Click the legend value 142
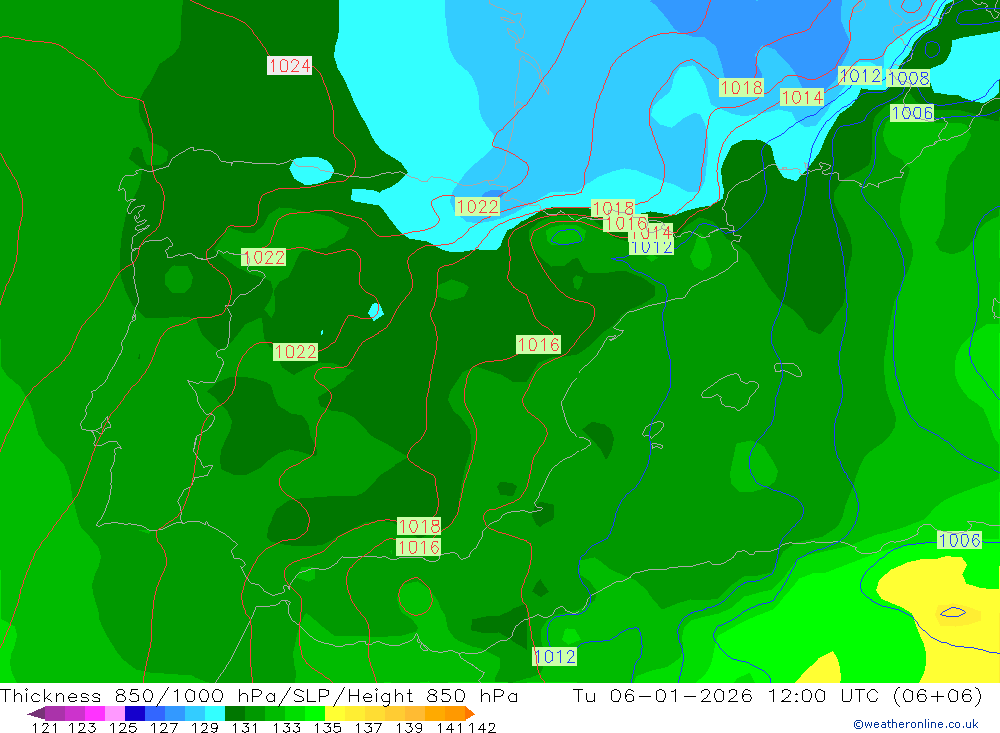 [x=482, y=728]
